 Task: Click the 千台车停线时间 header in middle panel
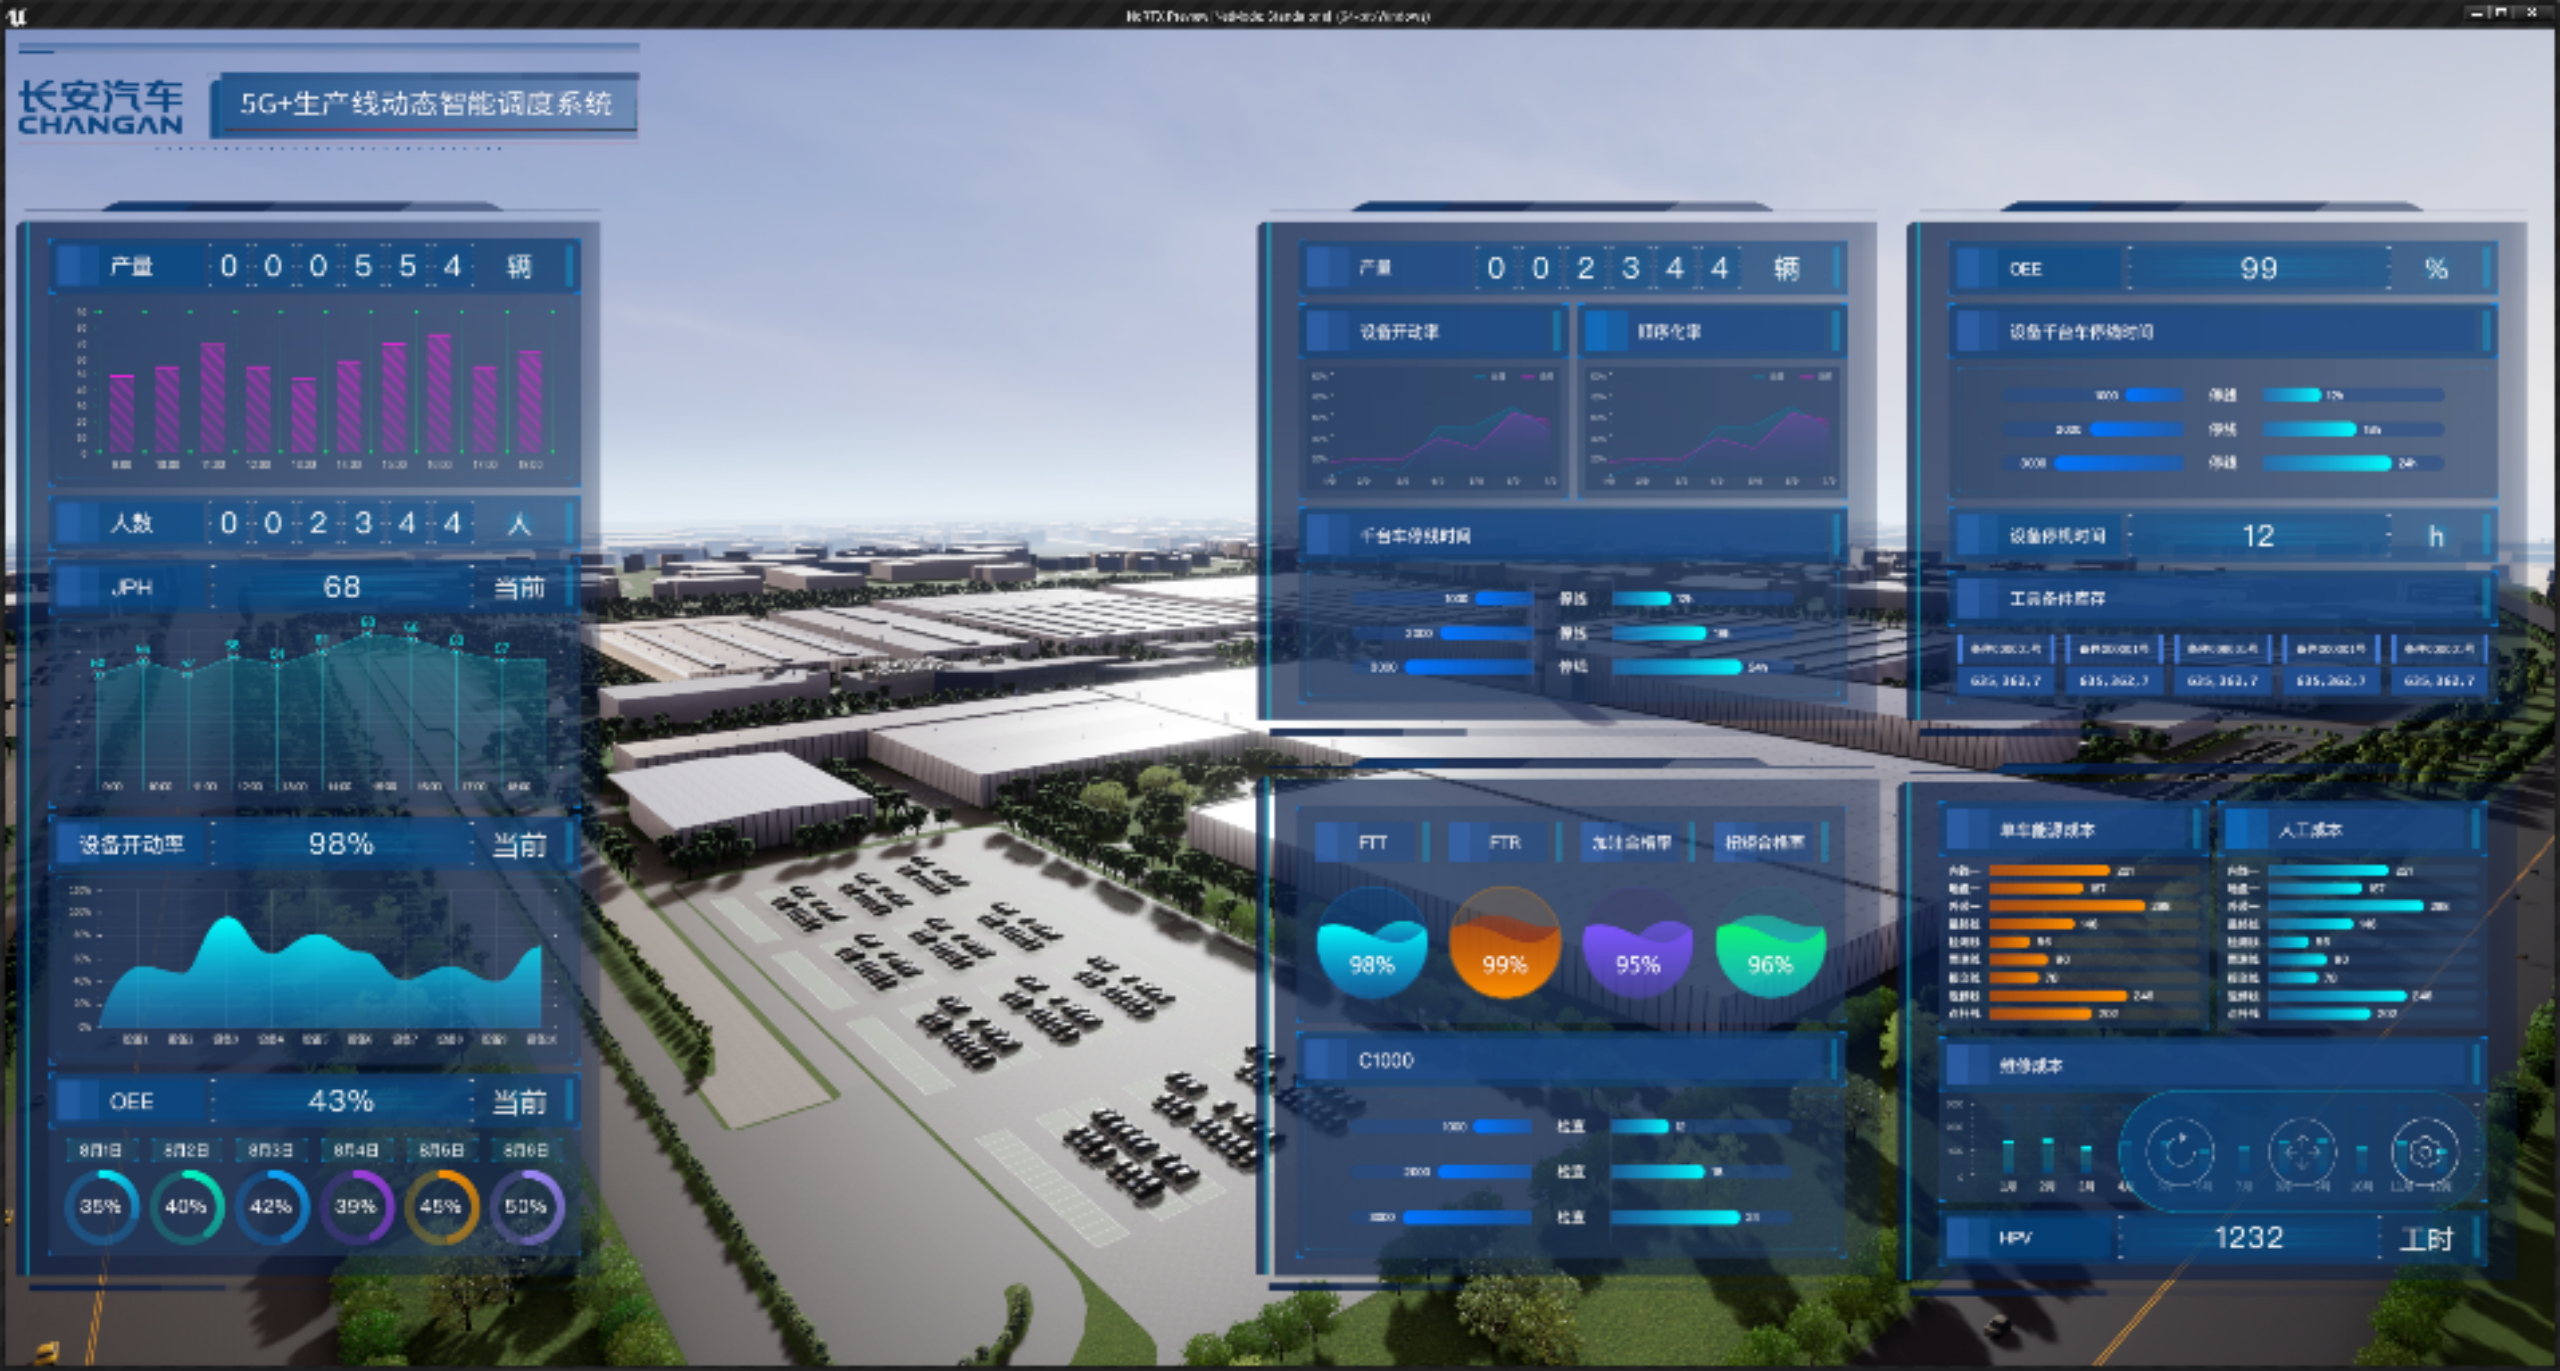tap(1572, 536)
